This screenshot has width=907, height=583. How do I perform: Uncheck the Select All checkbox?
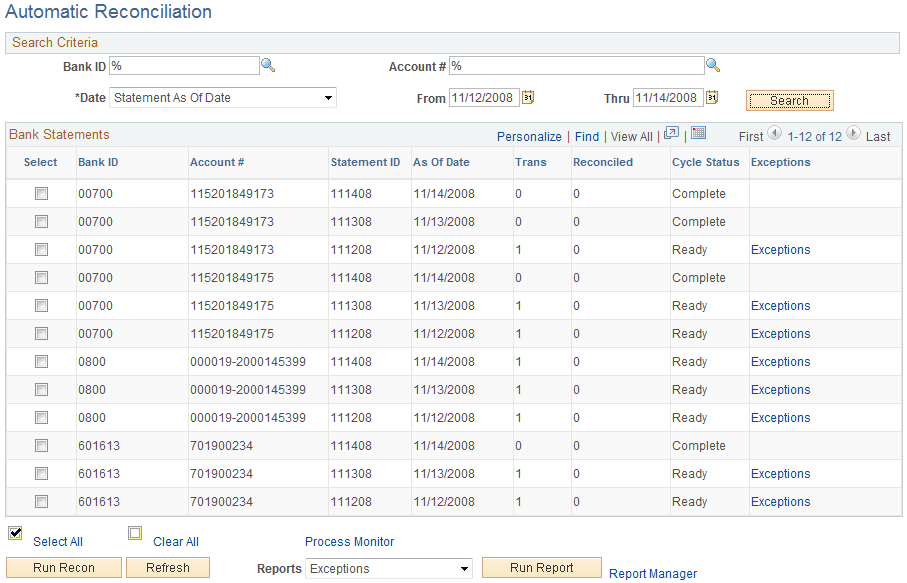(15, 533)
